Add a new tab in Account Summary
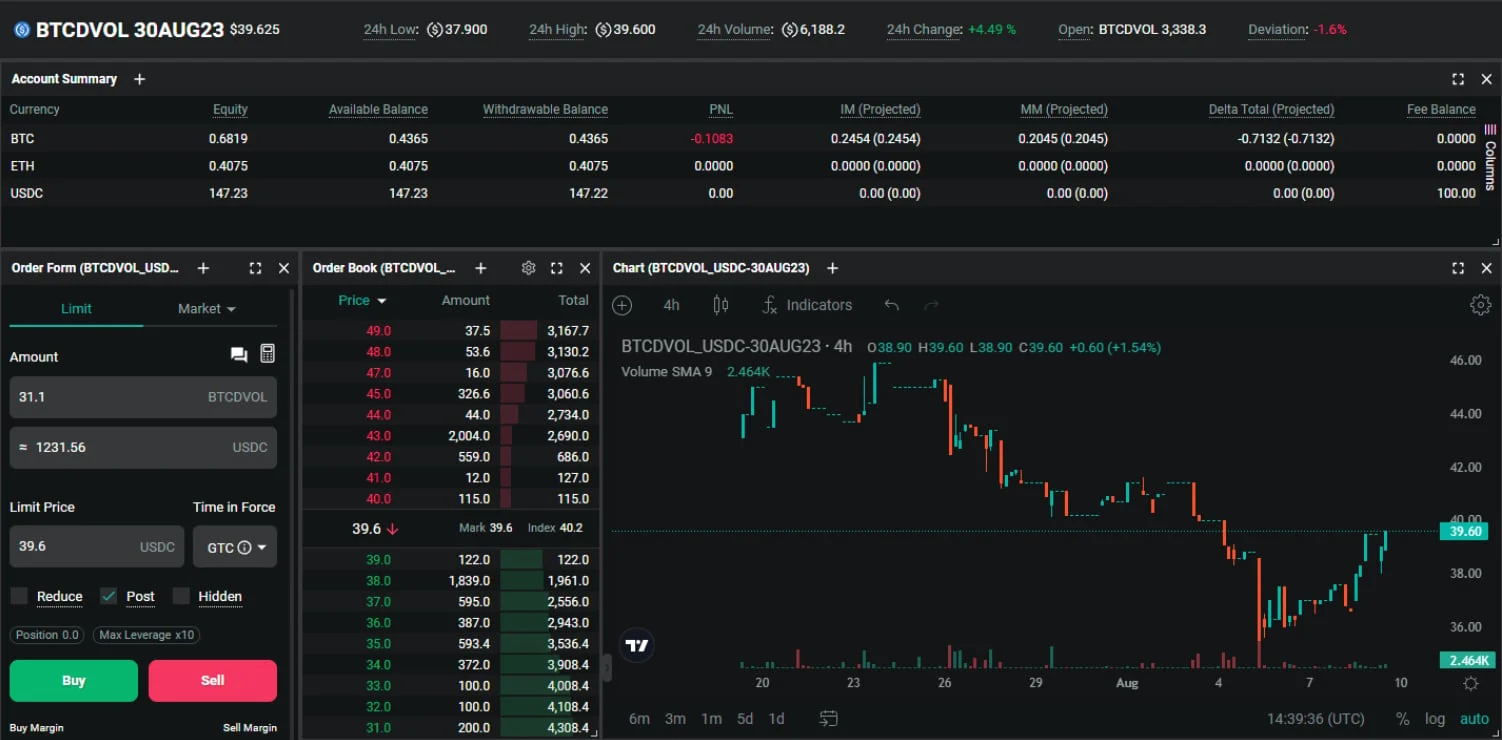 [x=139, y=79]
